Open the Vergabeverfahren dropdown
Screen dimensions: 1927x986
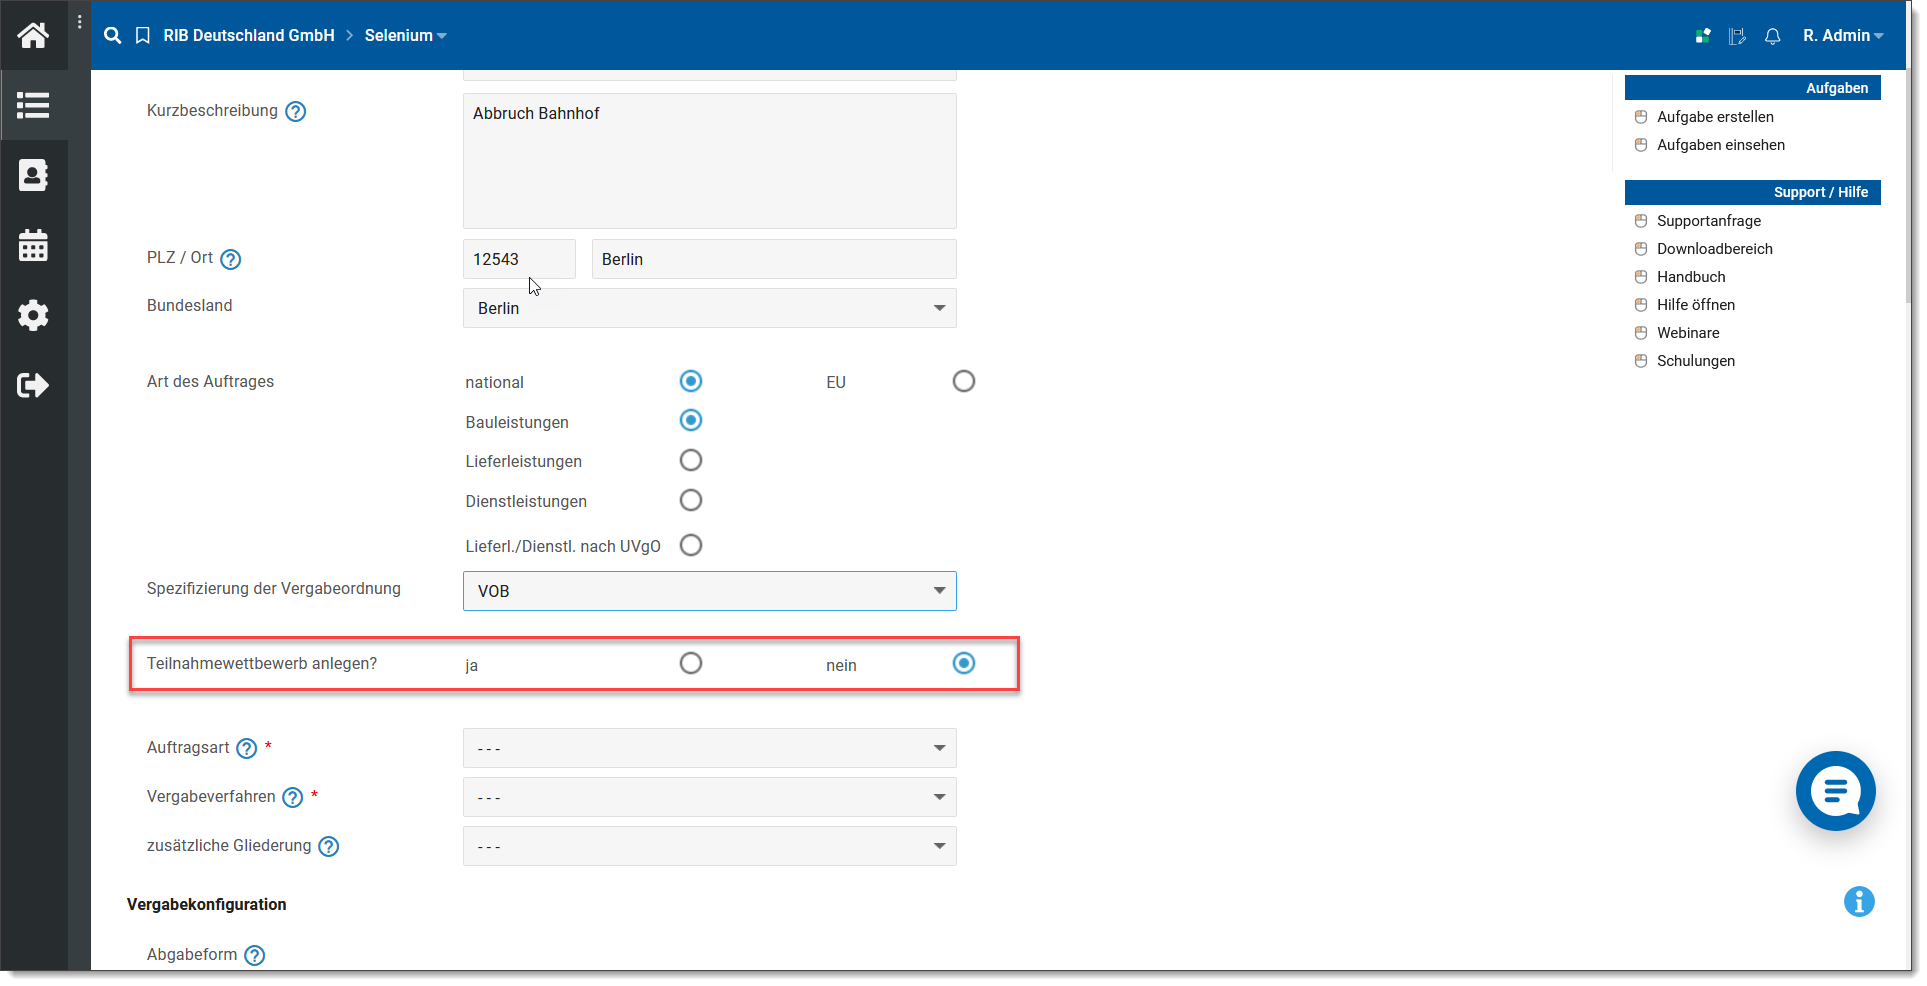click(709, 797)
